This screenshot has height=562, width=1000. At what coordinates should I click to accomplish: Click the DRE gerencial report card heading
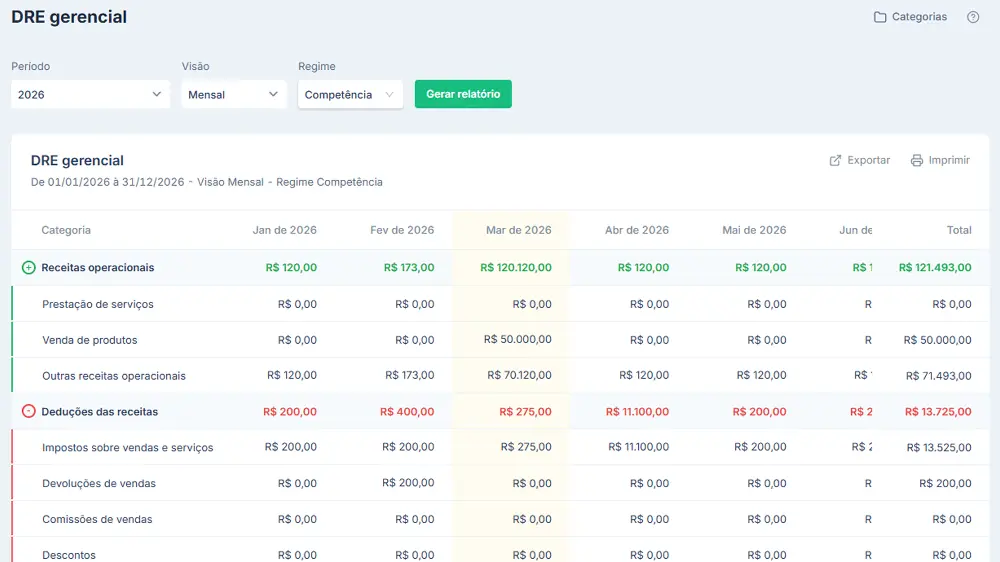[x=77, y=161]
